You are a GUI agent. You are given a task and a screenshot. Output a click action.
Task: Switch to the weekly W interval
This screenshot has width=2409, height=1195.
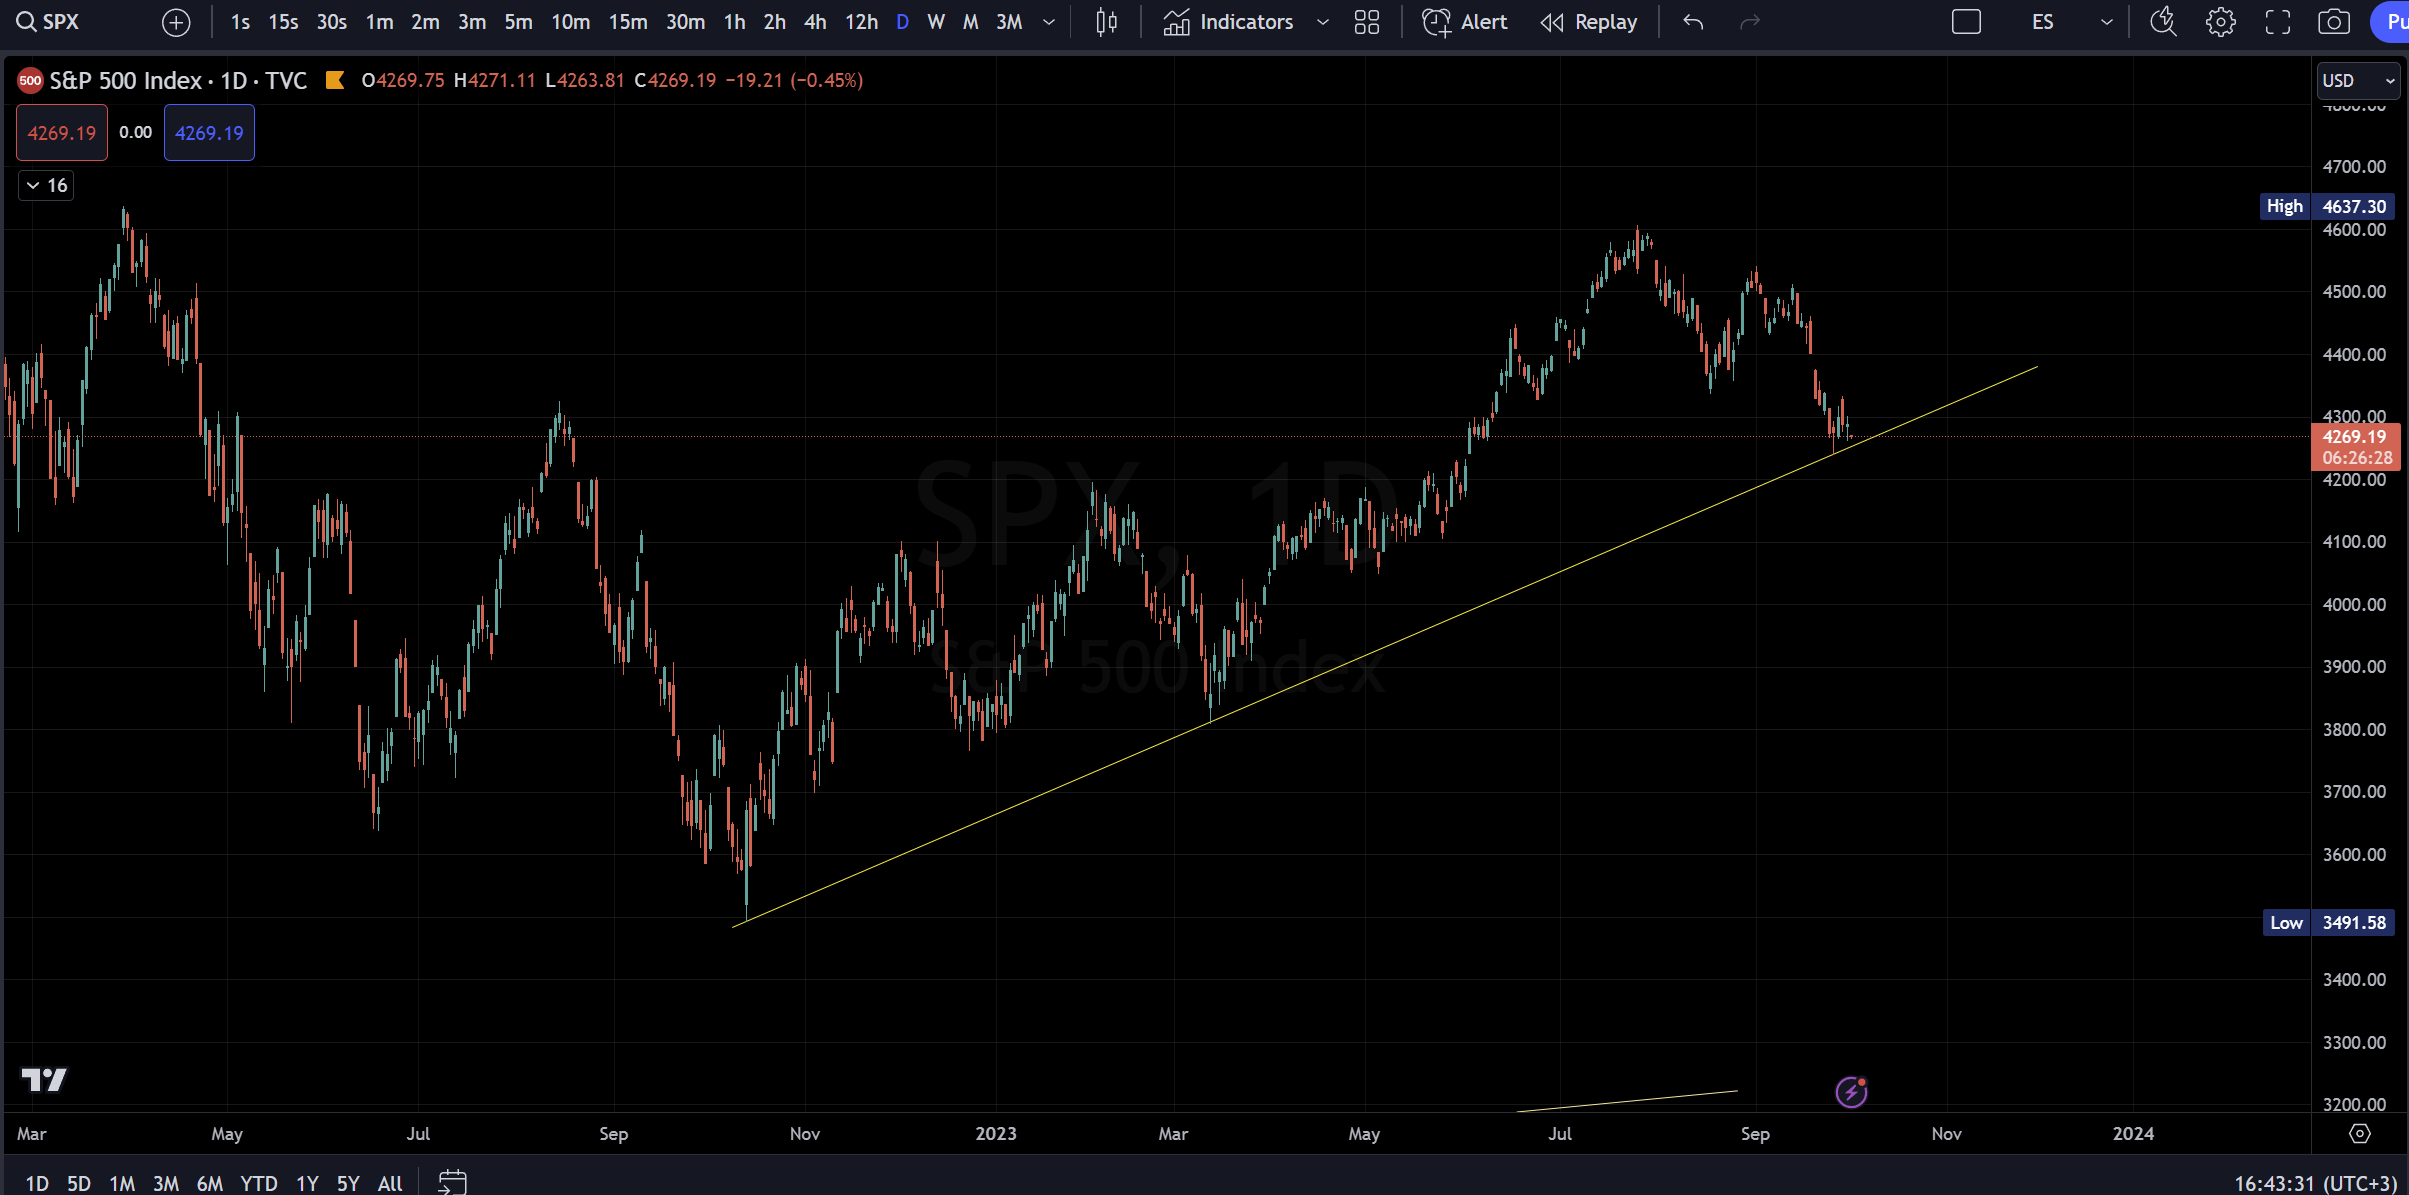(x=936, y=22)
